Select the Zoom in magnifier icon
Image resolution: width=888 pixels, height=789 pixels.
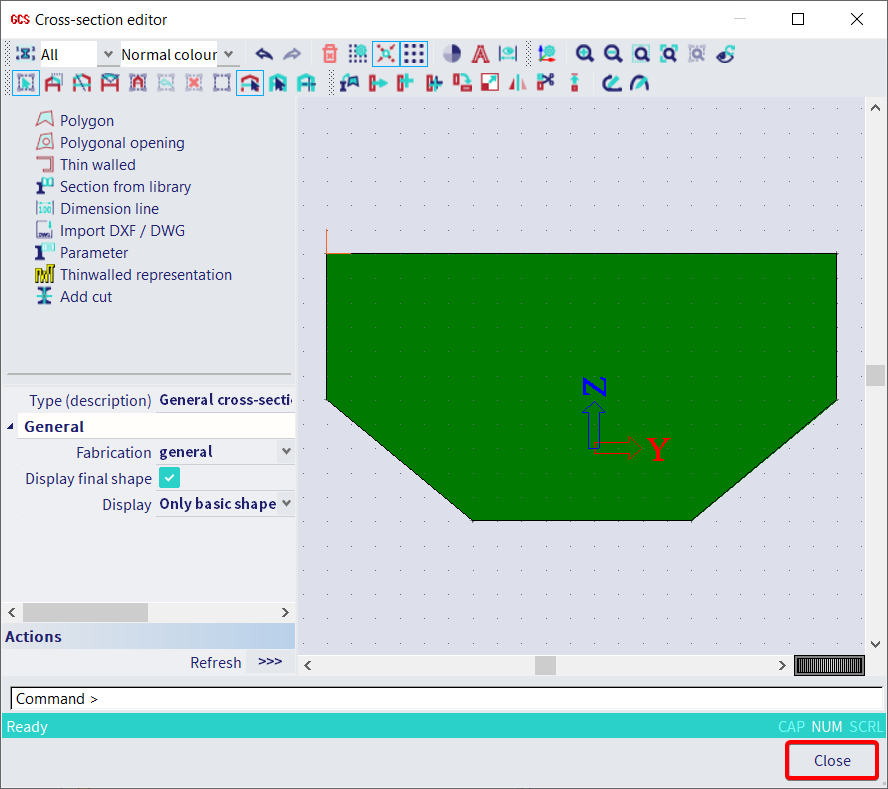click(584, 54)
